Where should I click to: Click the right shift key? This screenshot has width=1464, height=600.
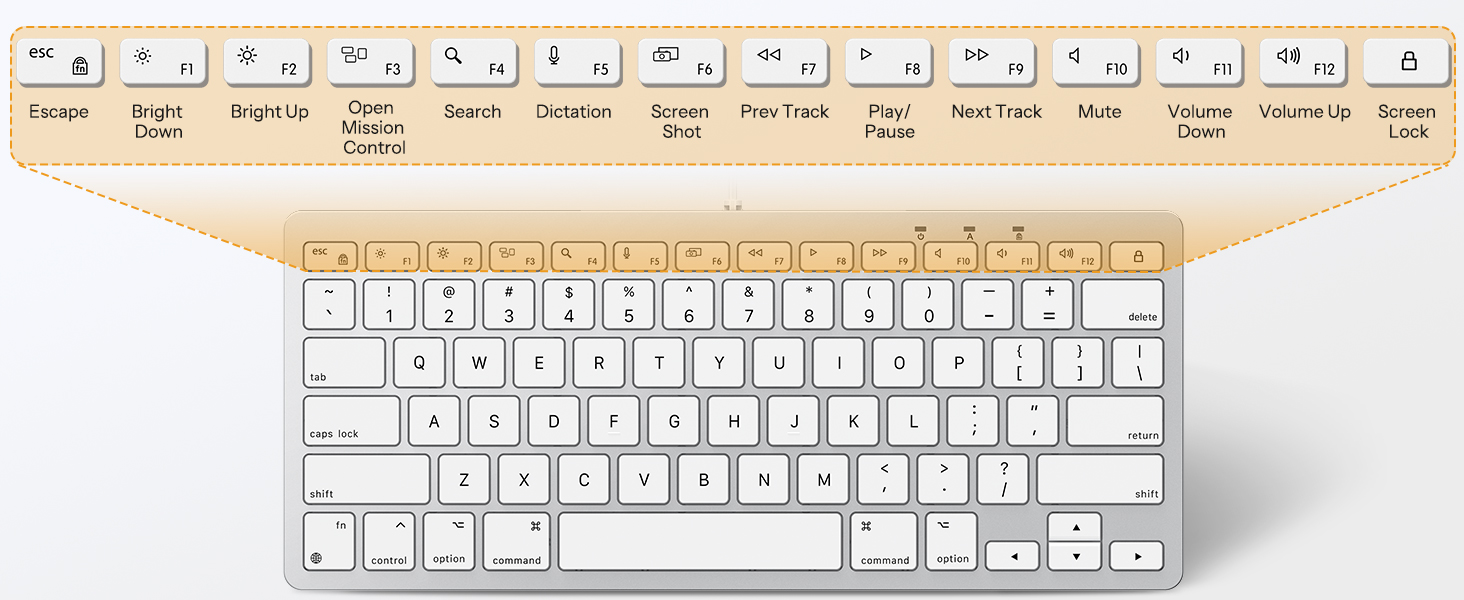point(1100,480)
